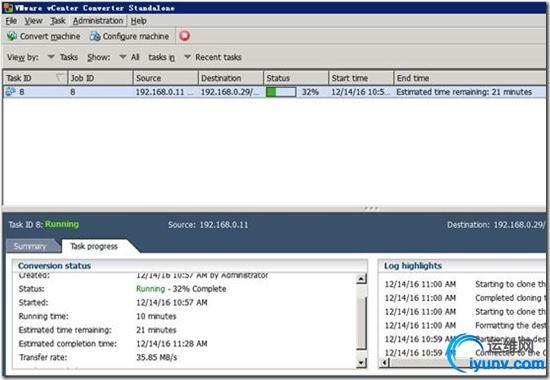Screen dimensions: 550x380
Task: Click log entry Formatting the dest
Action: coord(510,325)
